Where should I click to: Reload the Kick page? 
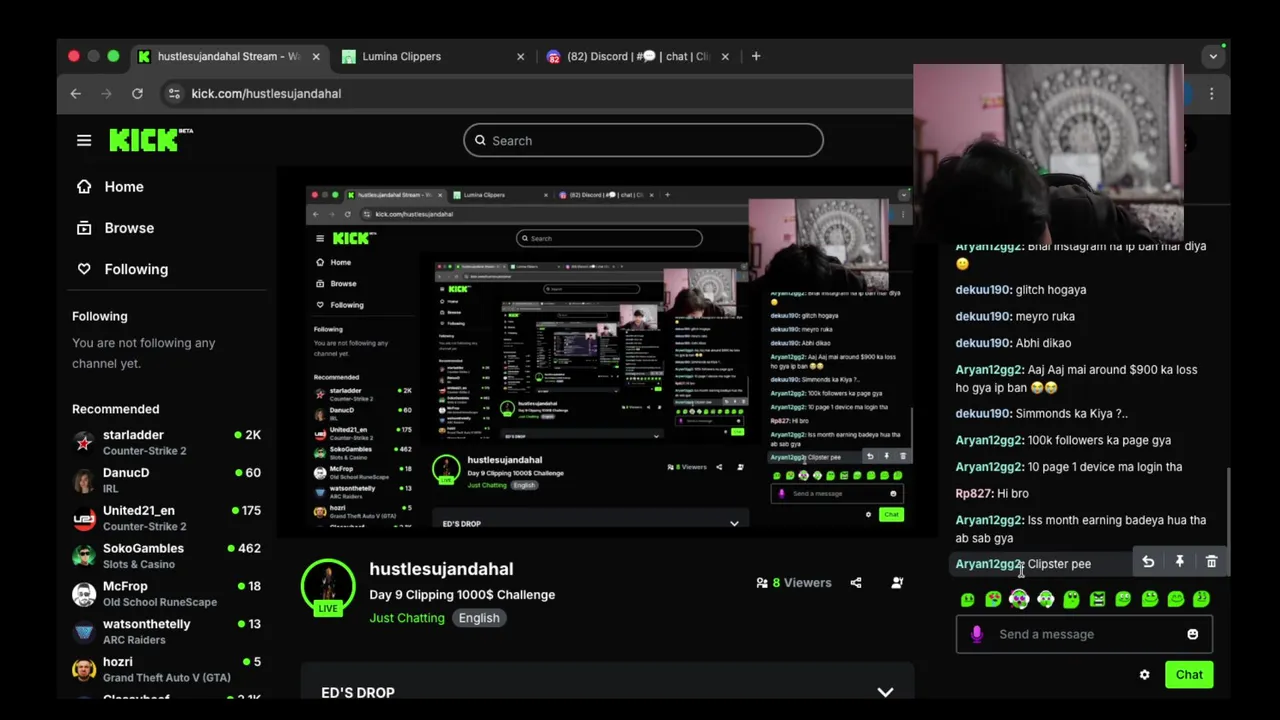(137, 93)
